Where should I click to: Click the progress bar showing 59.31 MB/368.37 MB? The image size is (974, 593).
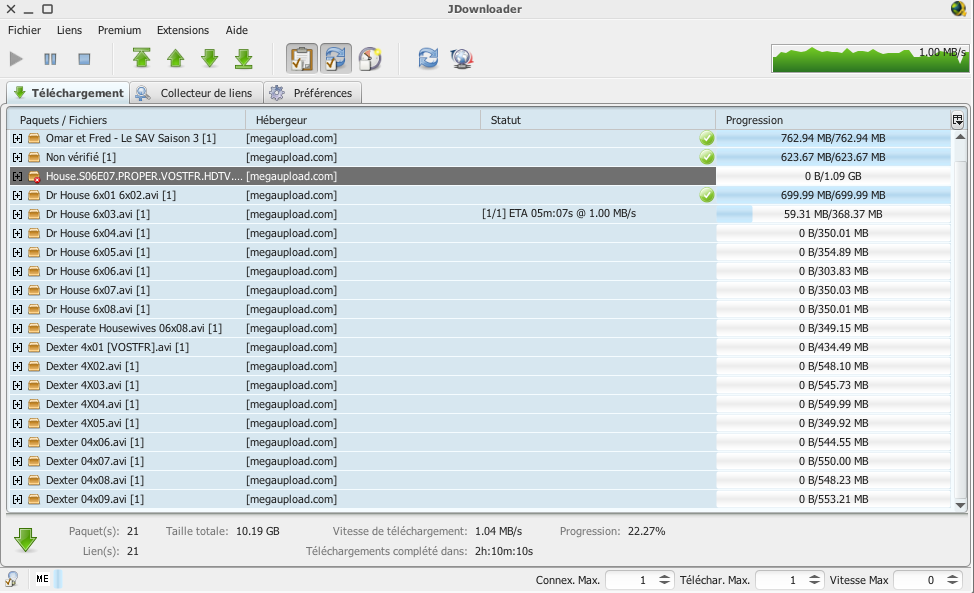click(833, 214)
